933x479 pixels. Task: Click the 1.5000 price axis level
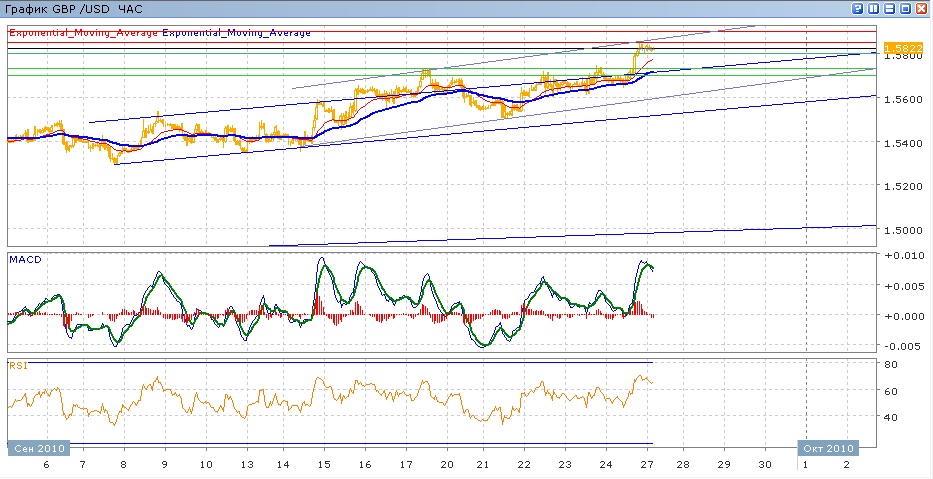903,229
